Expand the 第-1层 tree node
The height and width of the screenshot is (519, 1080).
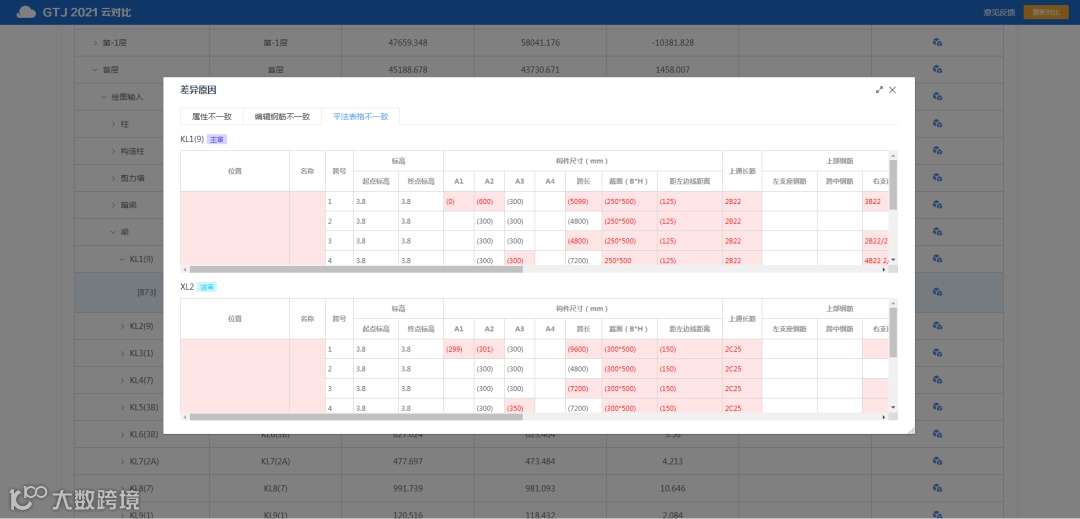95,43
